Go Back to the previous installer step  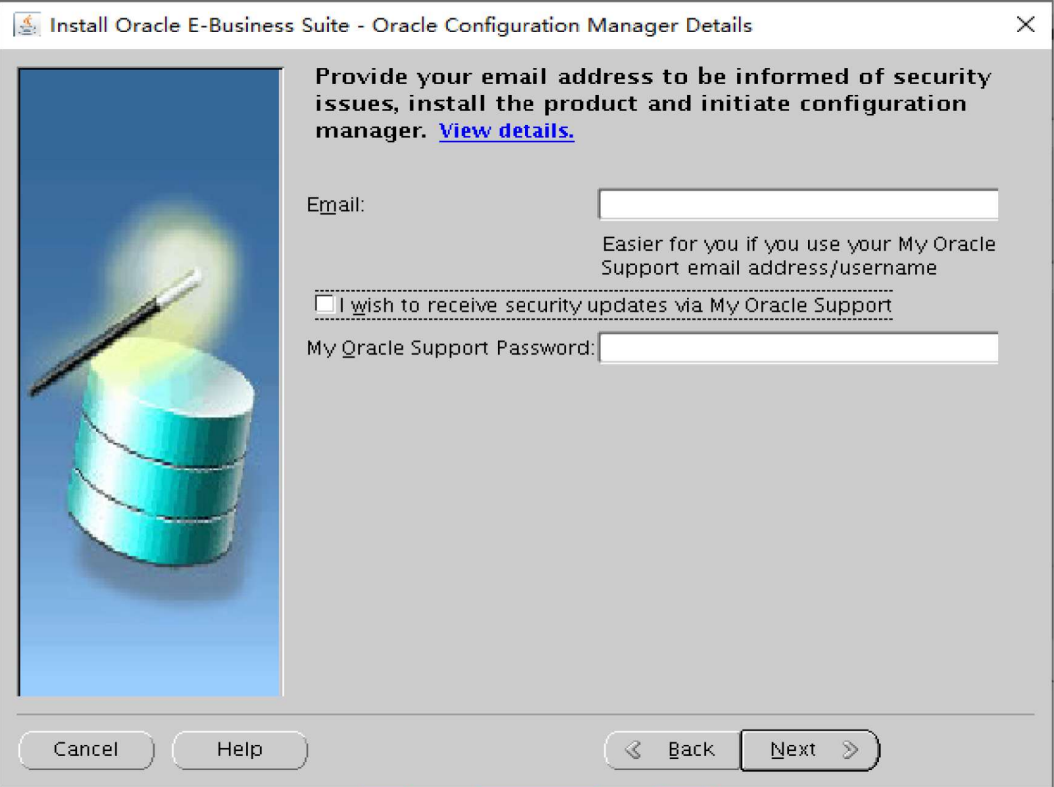coord(672,749)
